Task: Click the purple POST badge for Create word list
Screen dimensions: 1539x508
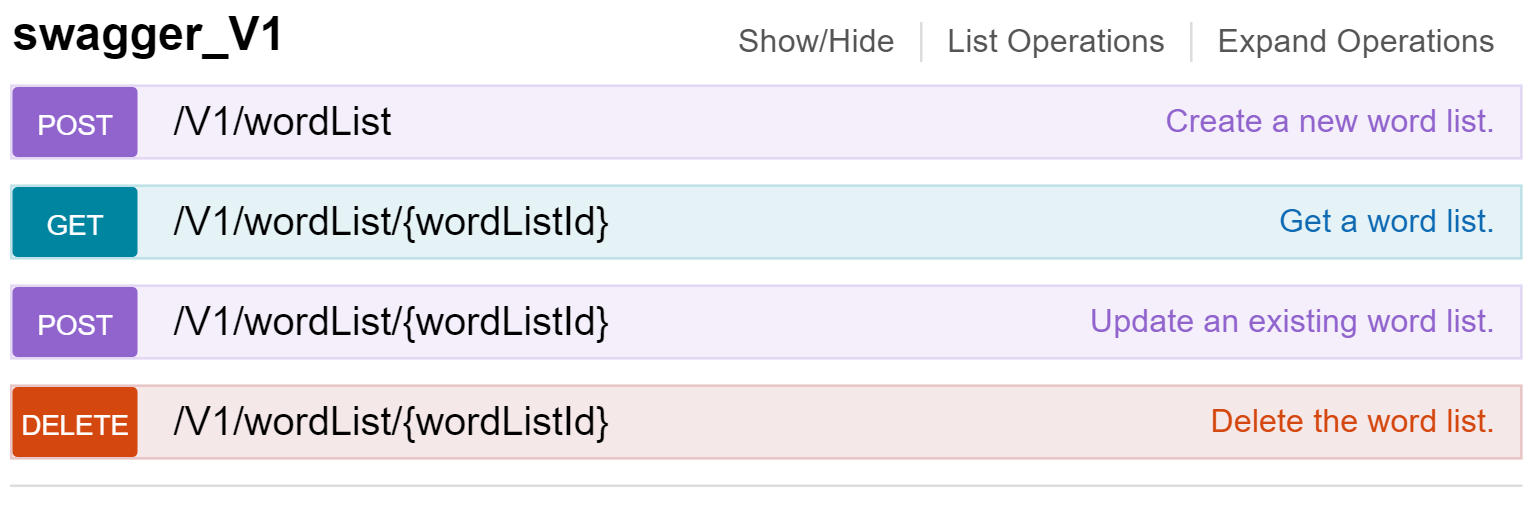Action: pos(75,123)
